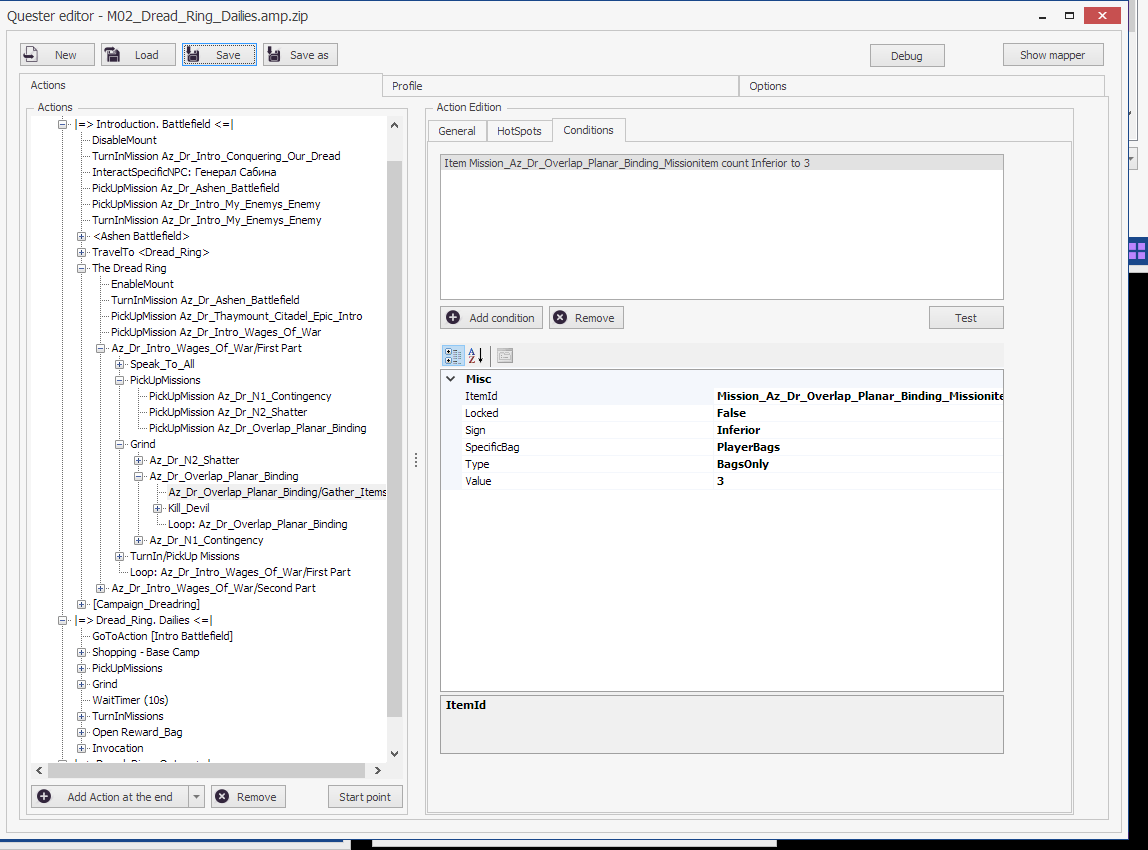Select InteractSpecificNPC: Генерал Сабина action
Image resolution: width=1148 pixels, height=850 pixels.
click(184, 172)
